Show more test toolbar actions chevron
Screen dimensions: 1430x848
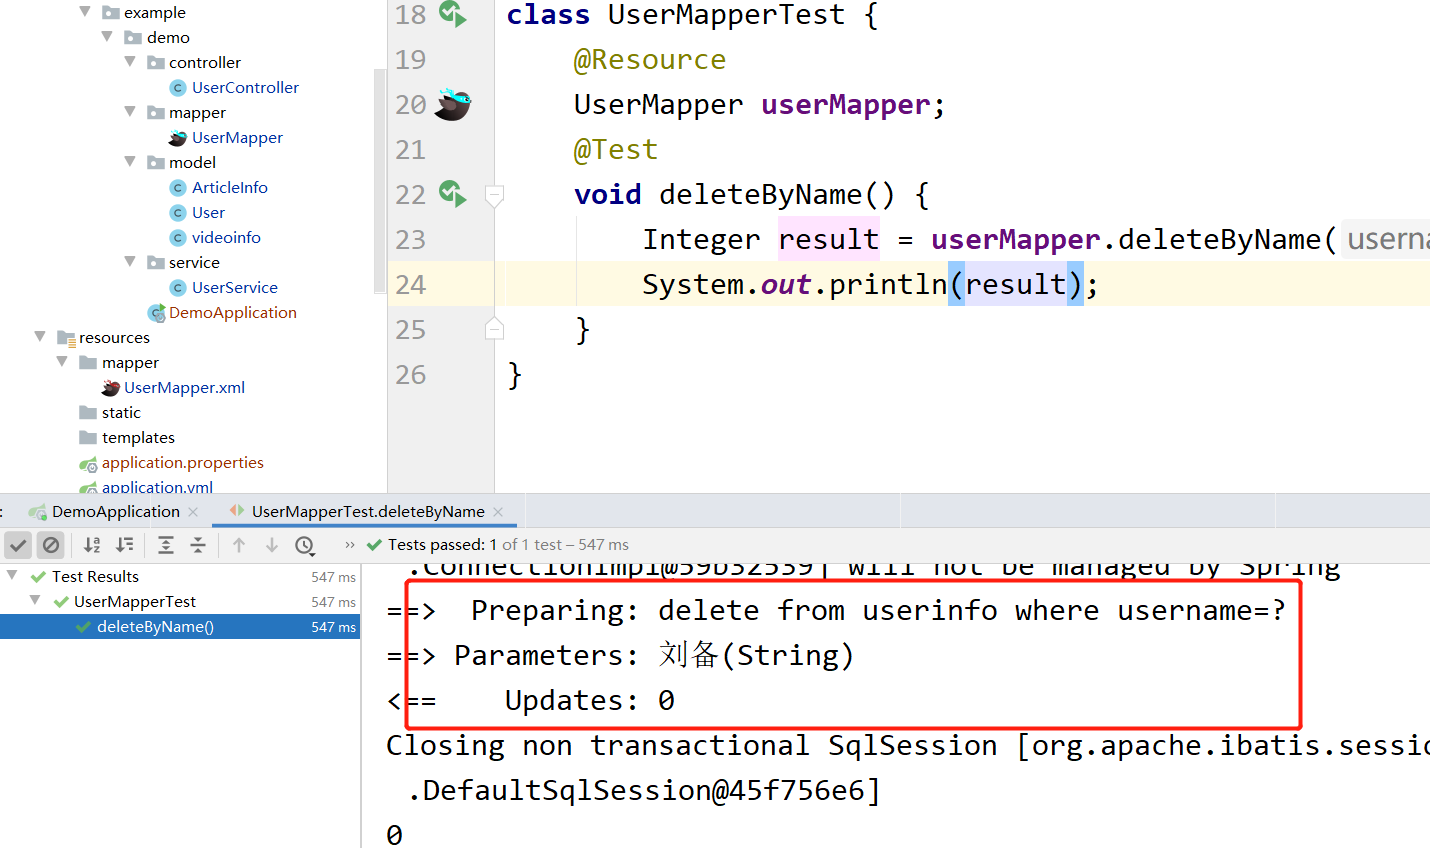coord(349,545)
